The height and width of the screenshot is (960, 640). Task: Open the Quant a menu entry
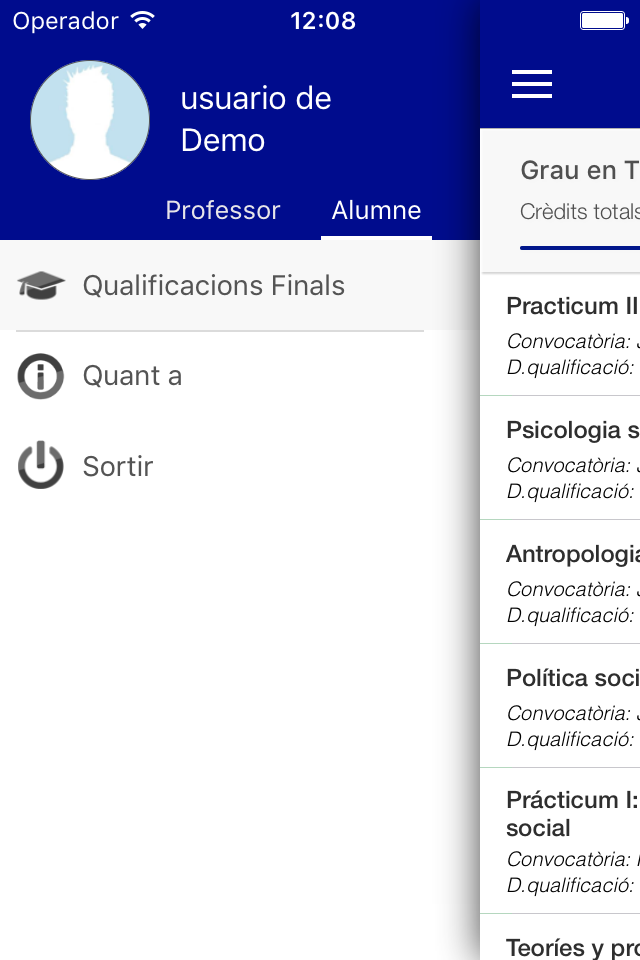click(x=240, y=376)
